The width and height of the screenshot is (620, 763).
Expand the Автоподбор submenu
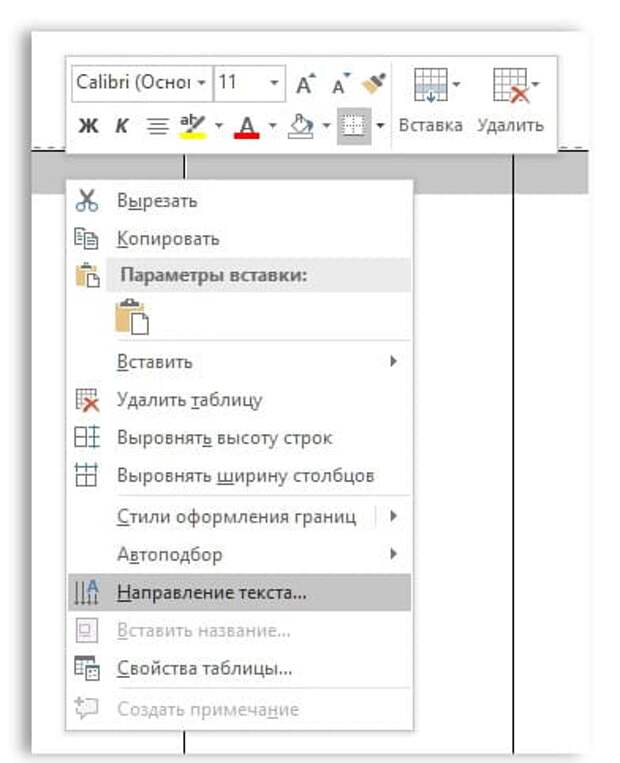point(239,554)
